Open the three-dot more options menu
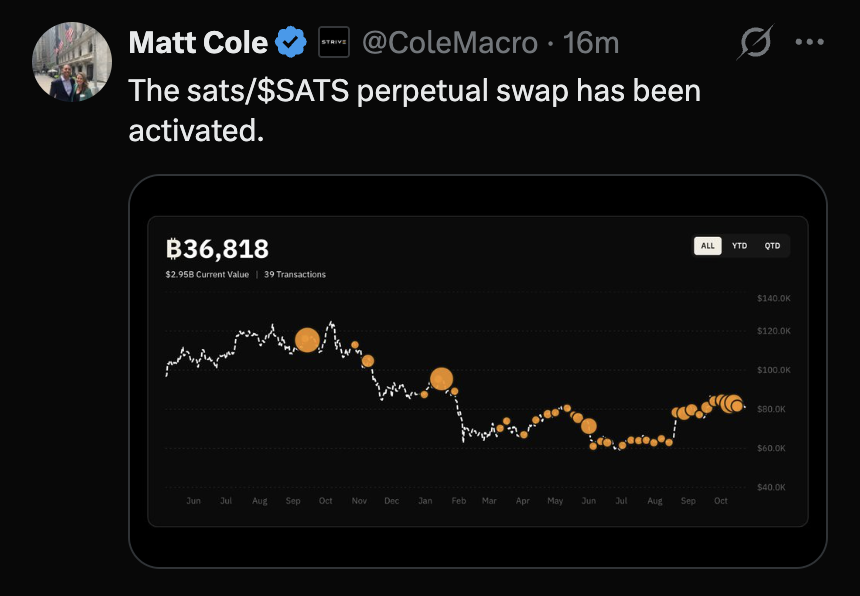860x596 pixels. coord(810,42)
